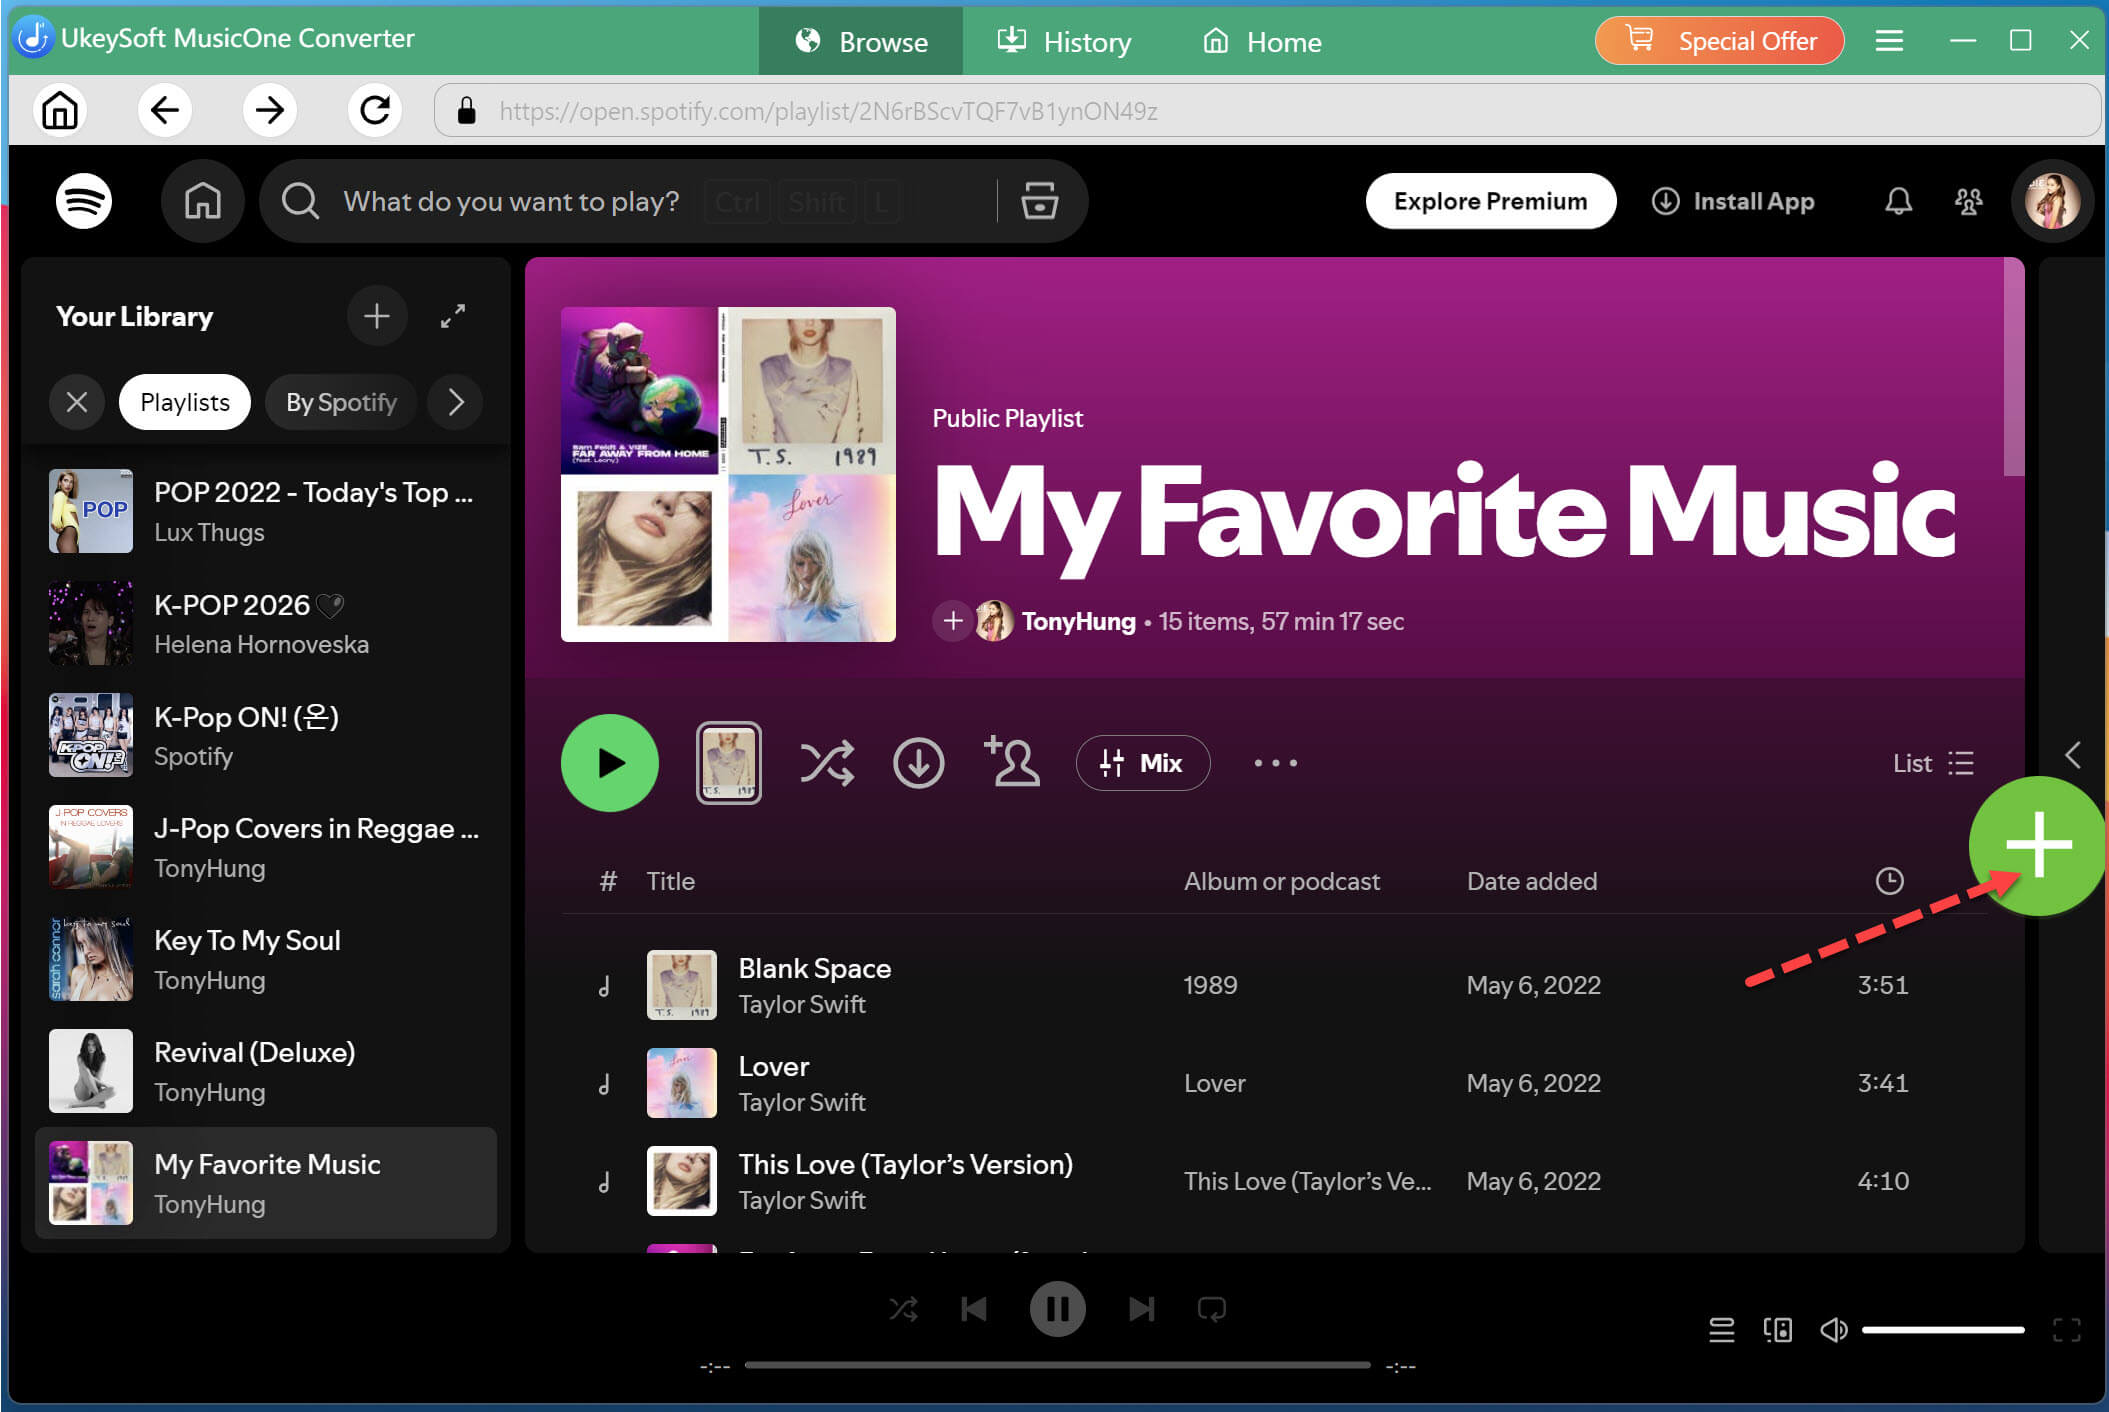Open the History tab

click(1064, 41)
